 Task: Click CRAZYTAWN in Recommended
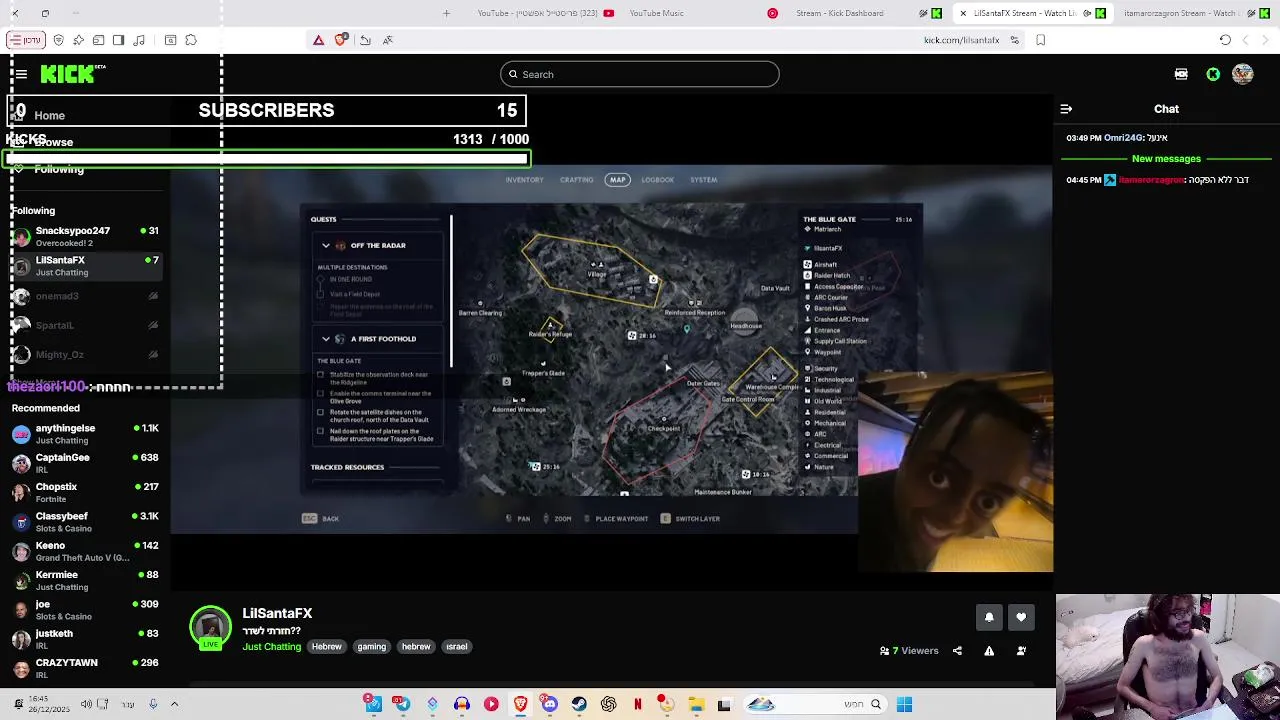(x=85, y=668)
